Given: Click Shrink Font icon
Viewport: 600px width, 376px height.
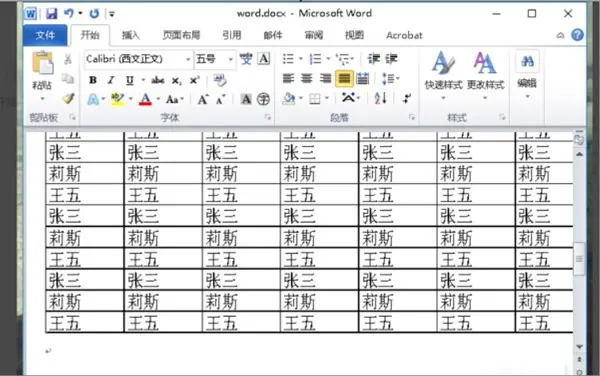Looking at the screenshot, I should 221,100.
